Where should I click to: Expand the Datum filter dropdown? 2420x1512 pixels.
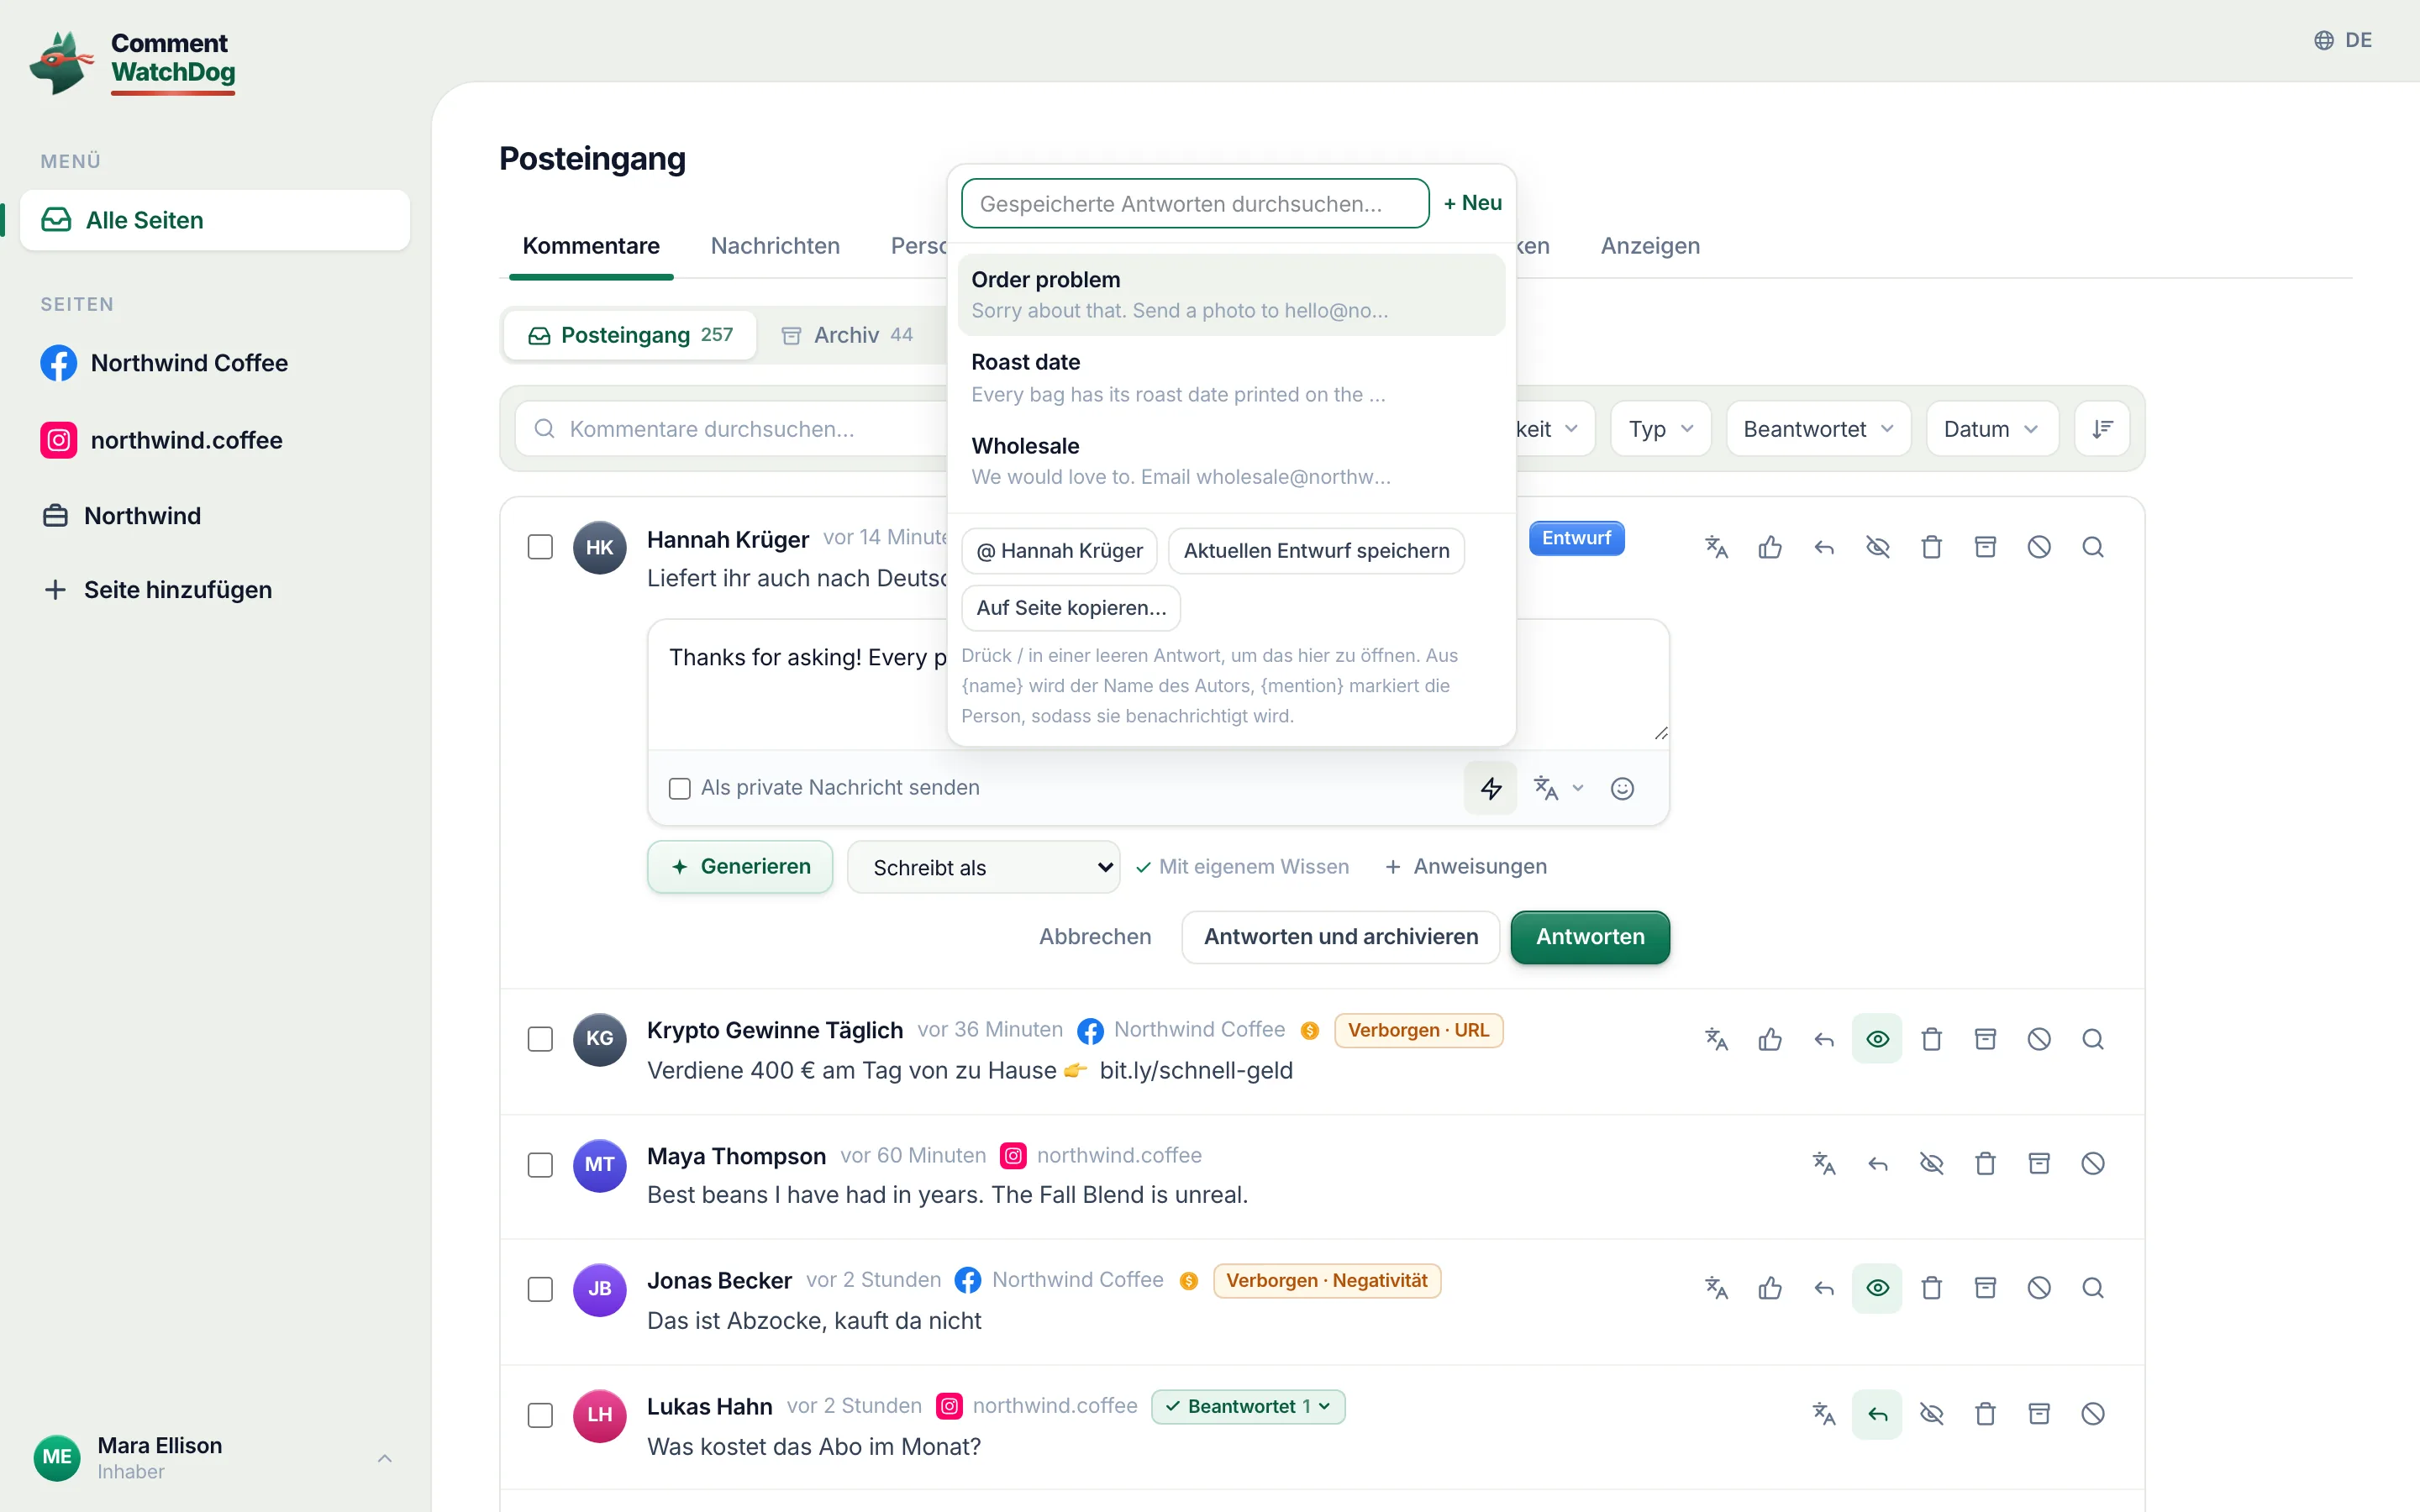(x=1992, y=429)
